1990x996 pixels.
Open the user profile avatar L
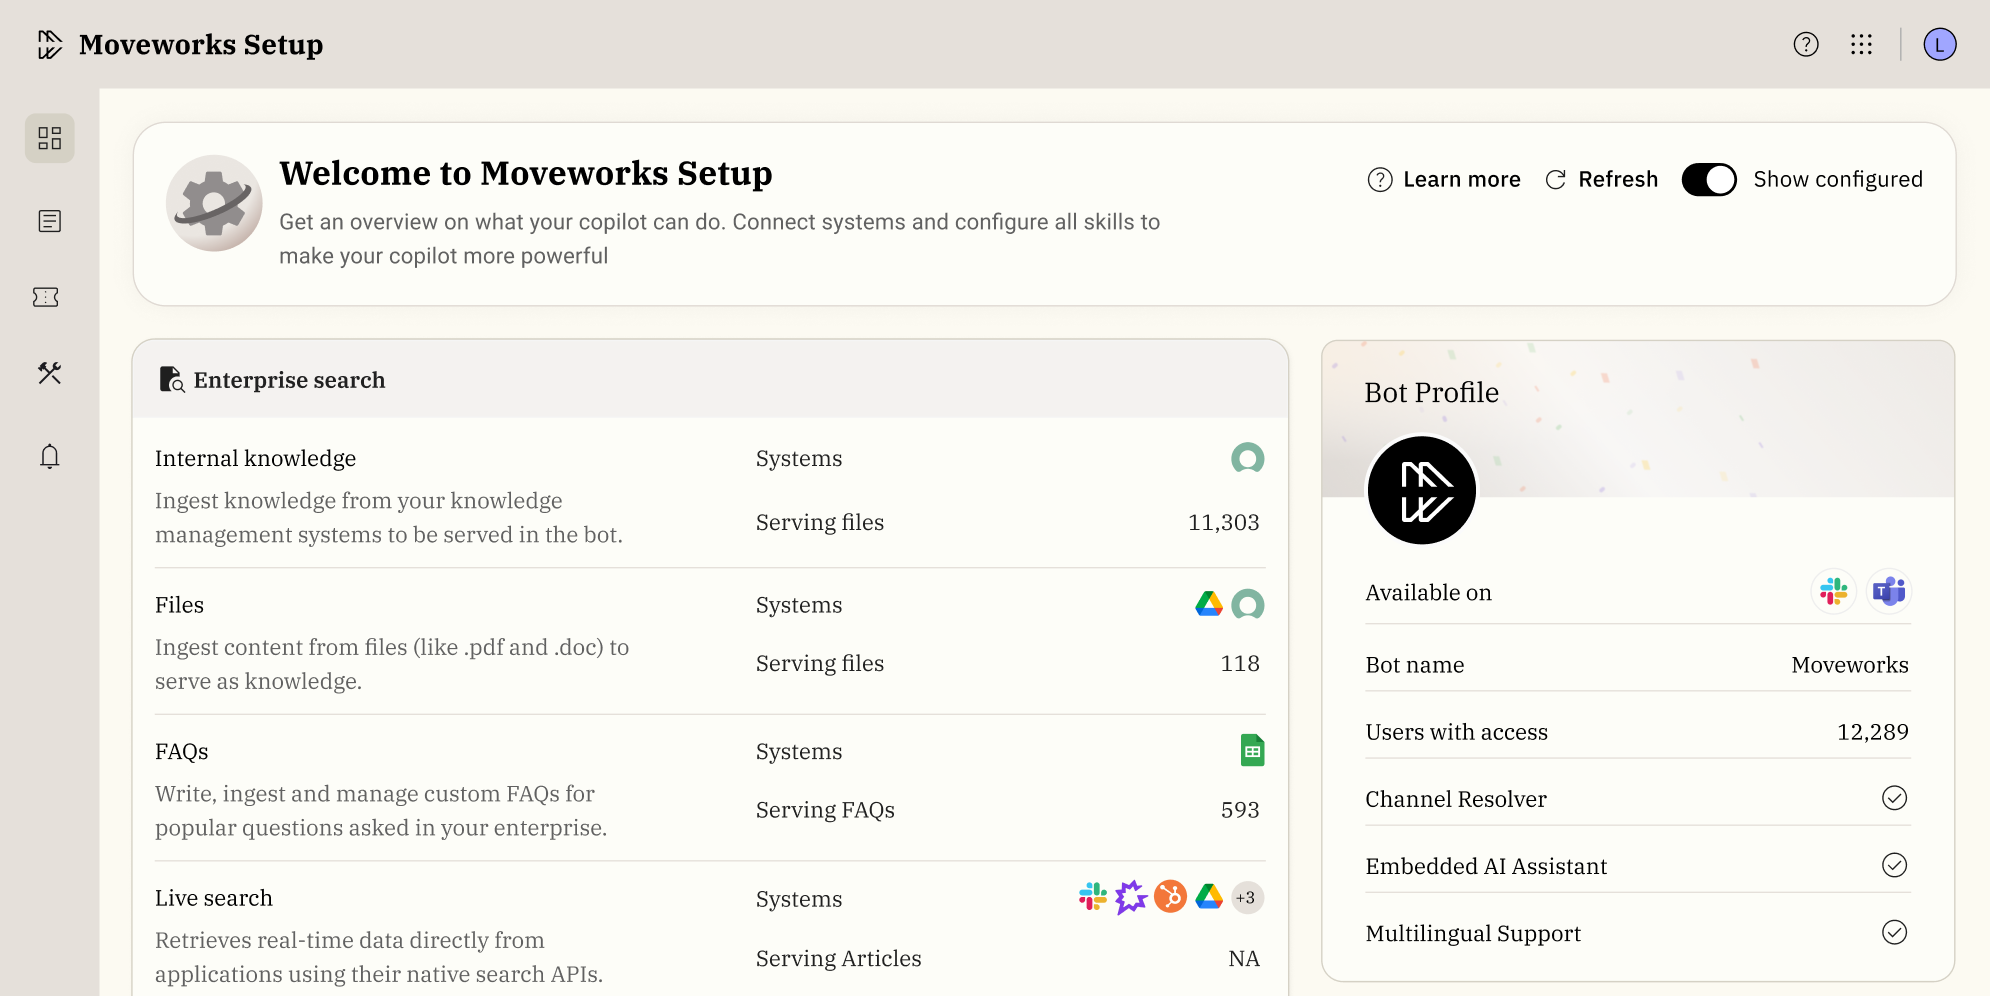pos(1939,44)
